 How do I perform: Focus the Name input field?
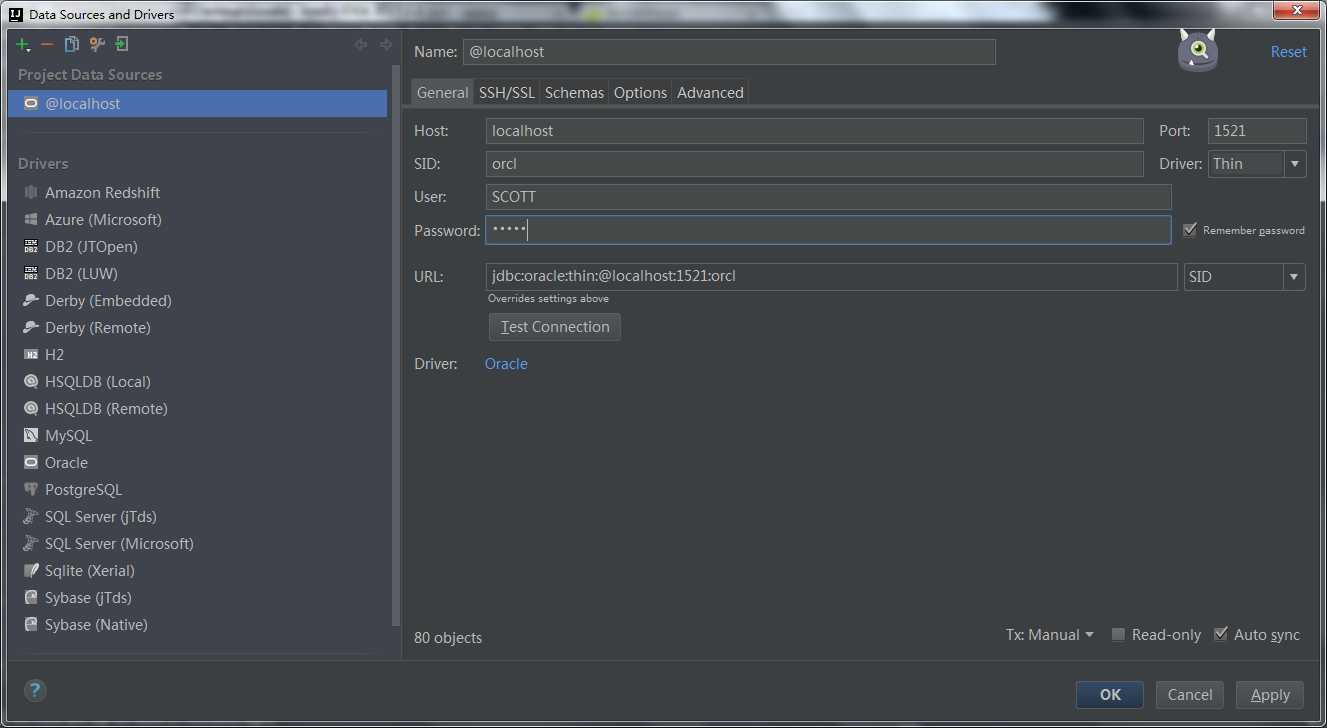click(x=729, y=52)
